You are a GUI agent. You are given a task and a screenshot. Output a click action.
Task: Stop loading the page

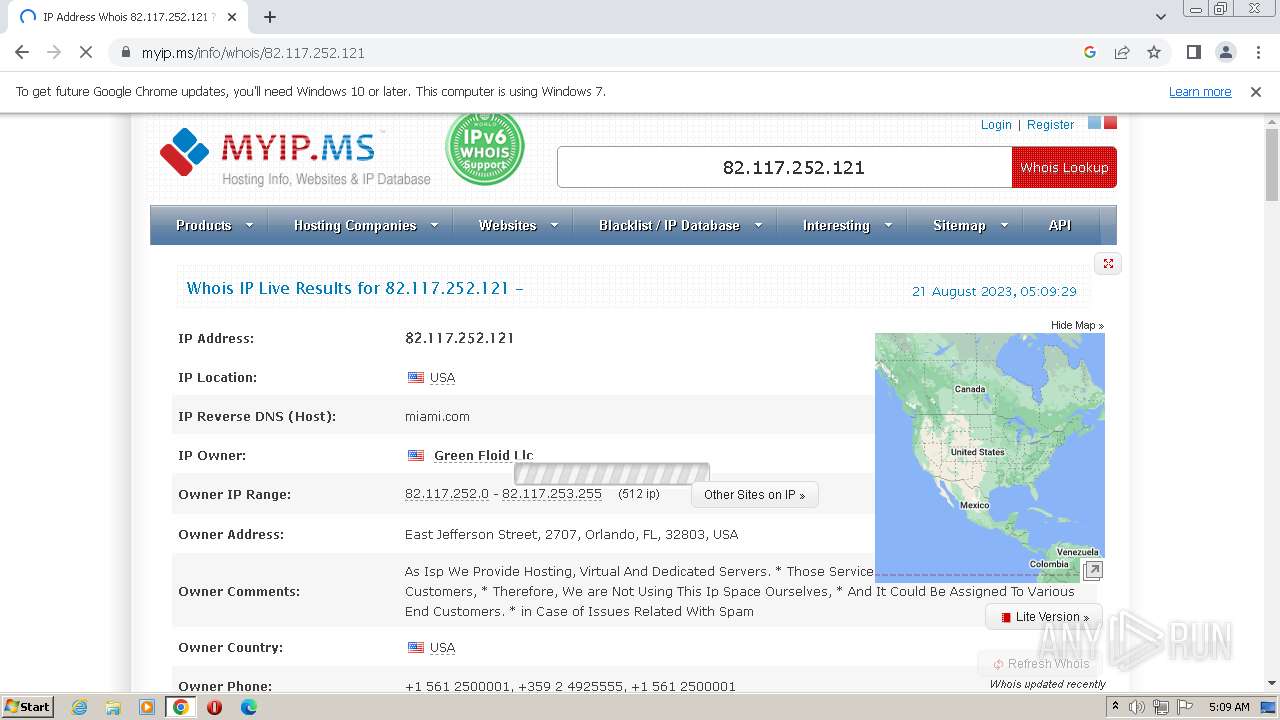[x=85, y=53]
